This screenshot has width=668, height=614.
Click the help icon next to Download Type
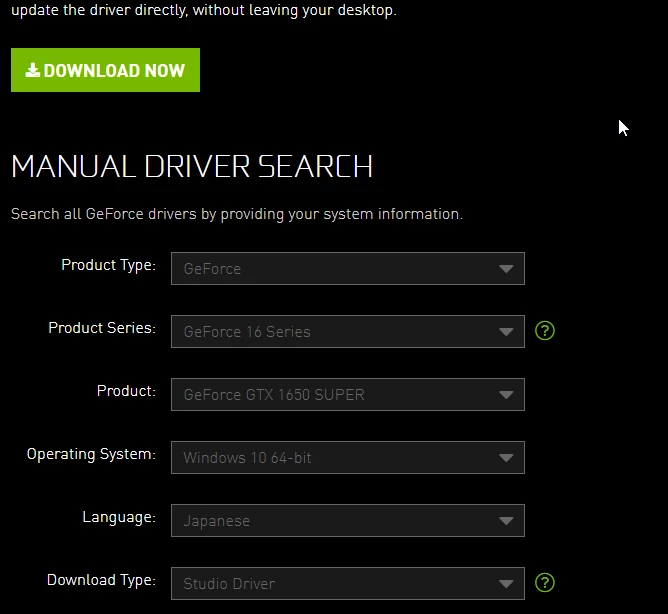(545, 582)
